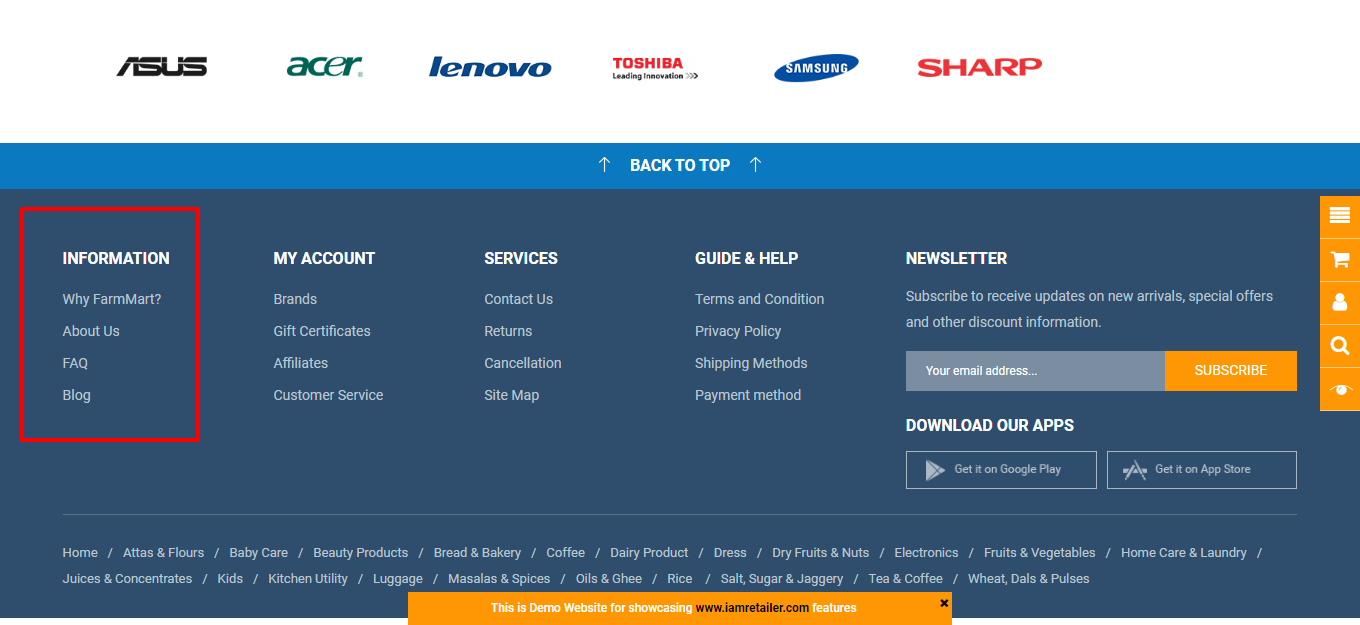Click the Information footer heading
Viewport: 1360px width, 625px height.
click(116, 258)
